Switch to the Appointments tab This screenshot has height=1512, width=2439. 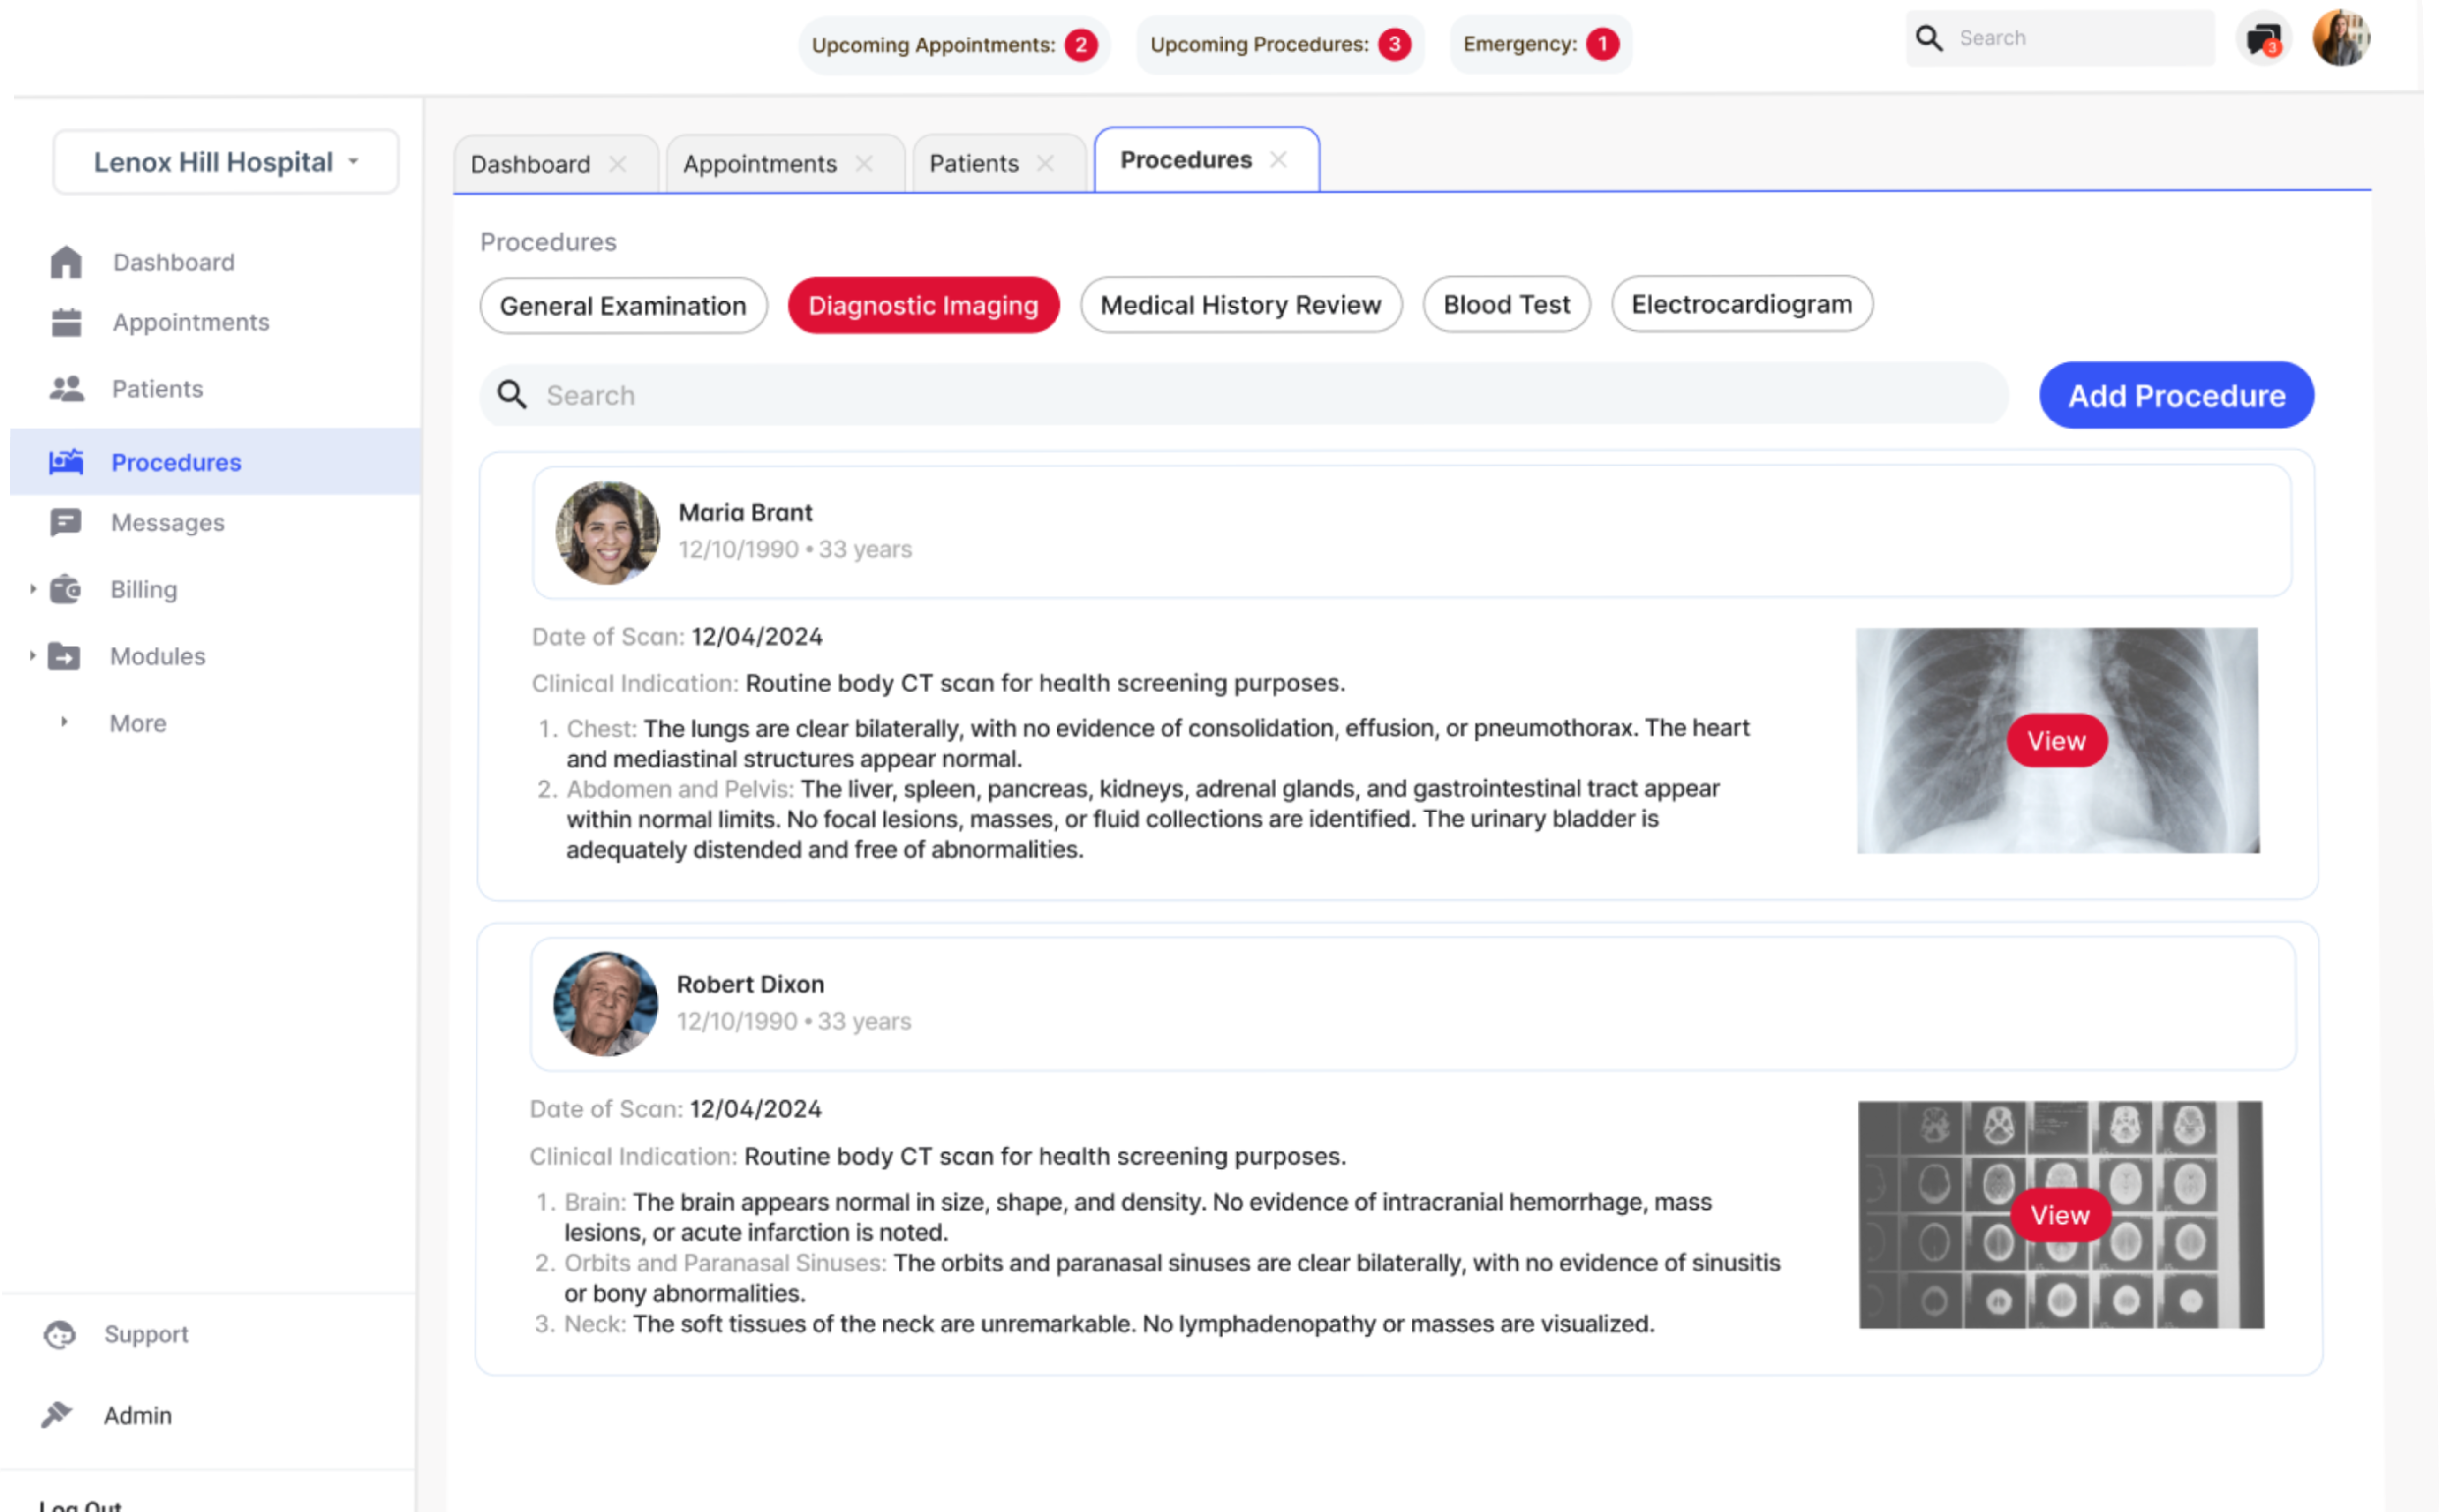(x=759, y=164)
